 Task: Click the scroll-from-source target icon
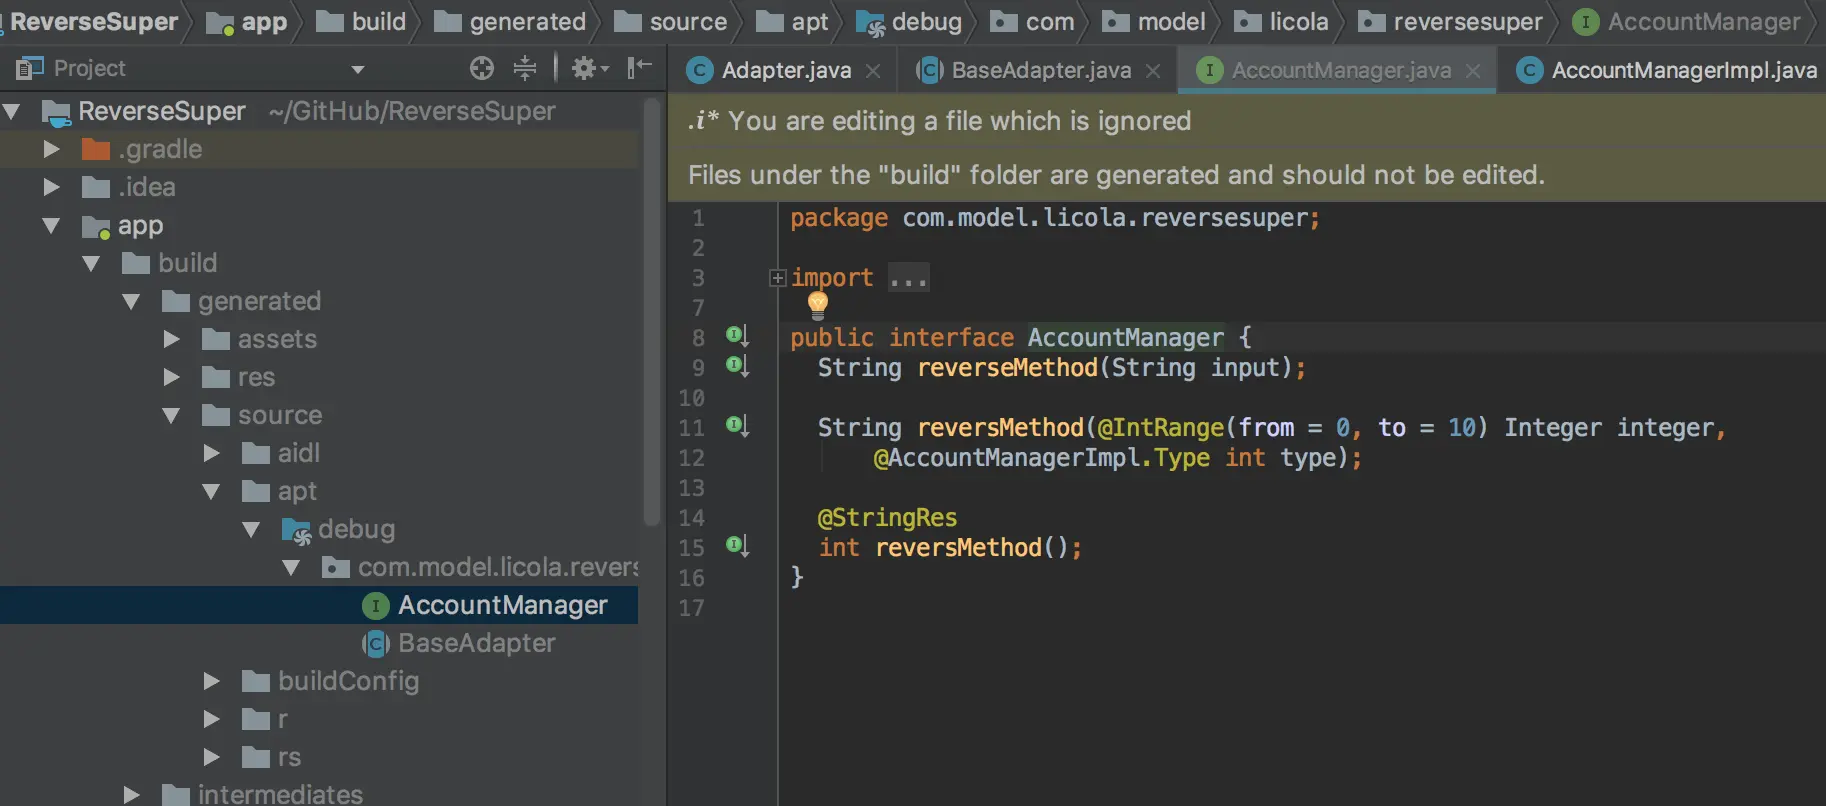pyautogui.click(x=482, y=68)
